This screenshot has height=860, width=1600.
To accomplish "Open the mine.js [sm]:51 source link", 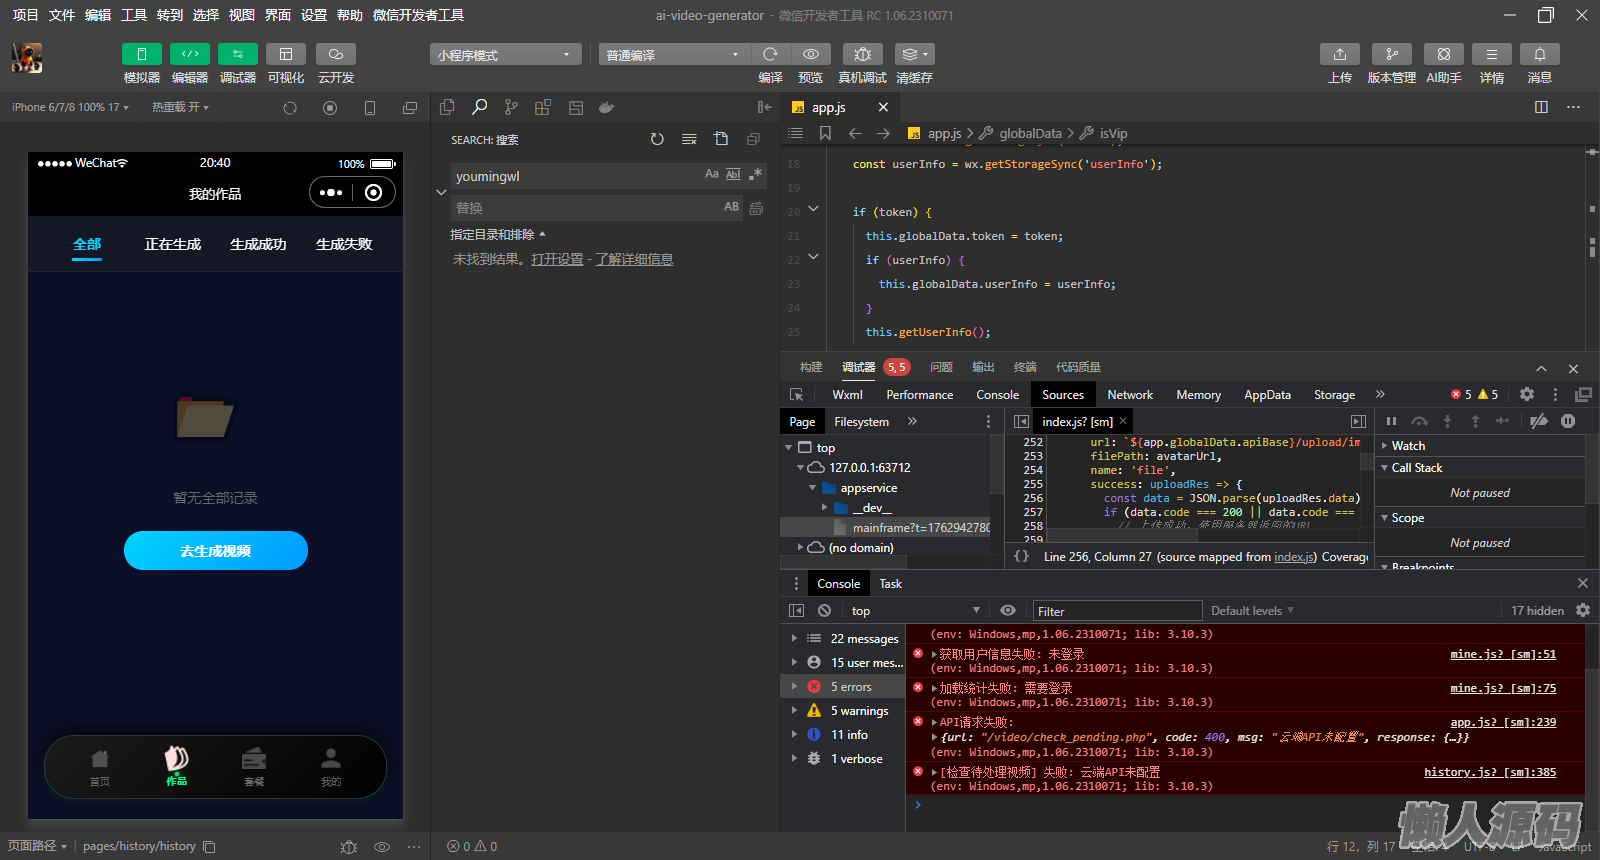I will [x=1502, y=654].
